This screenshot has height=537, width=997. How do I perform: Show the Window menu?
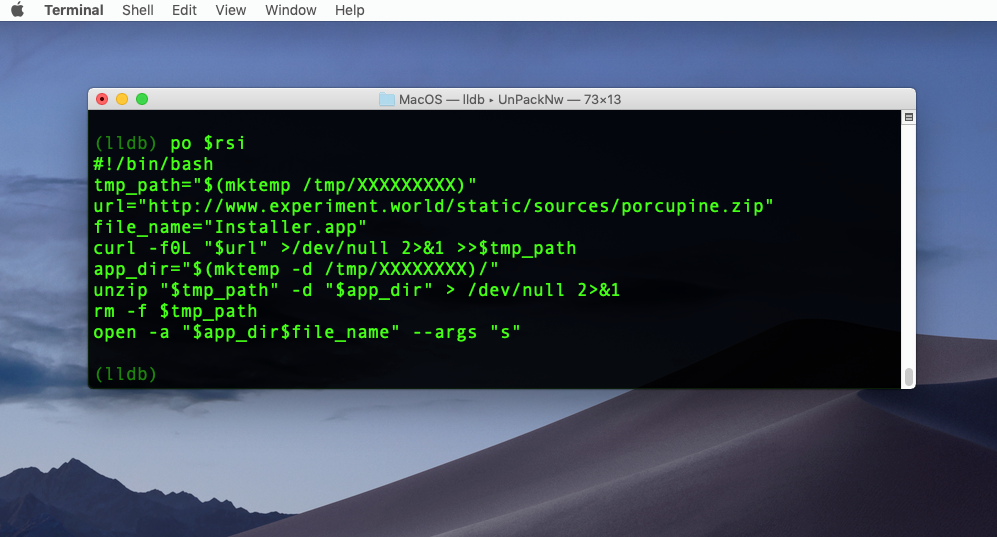(x=291, y=10)
